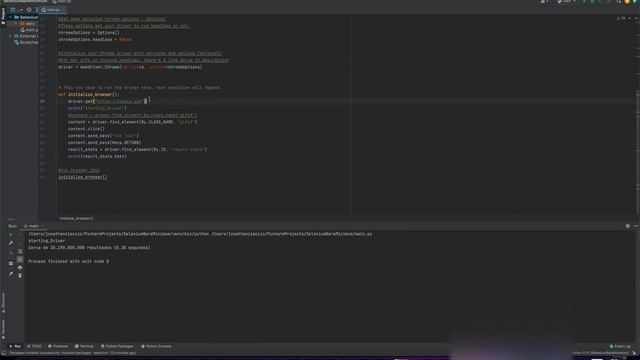
Task: Click 'starting_Driver' console output line
Action: (47, 241)
